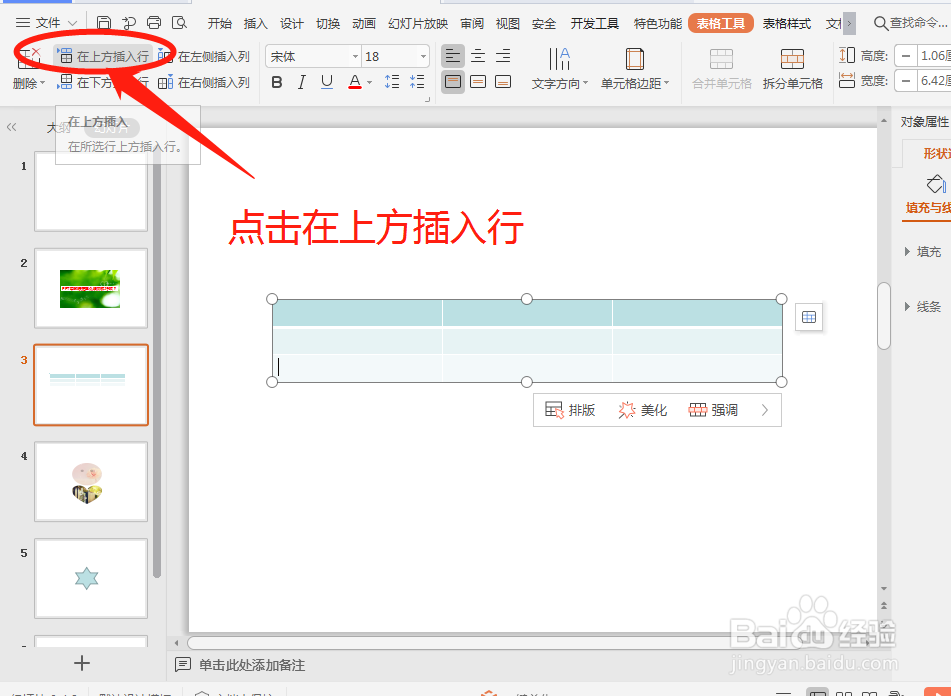This screenshot has height=696, width=951.
Task: Click 单击此处添加备注 notes area
Action: click(x=252, y=666)
